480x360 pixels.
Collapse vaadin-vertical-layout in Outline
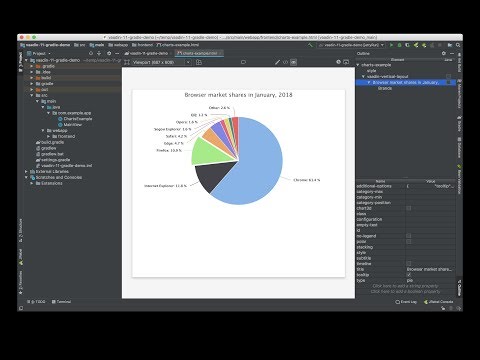(364, 76)
